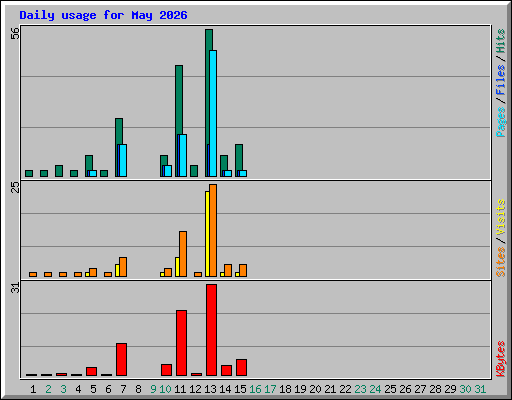Click the red "KBytes" legend label

pyautogui.click(x=500, y=359)
